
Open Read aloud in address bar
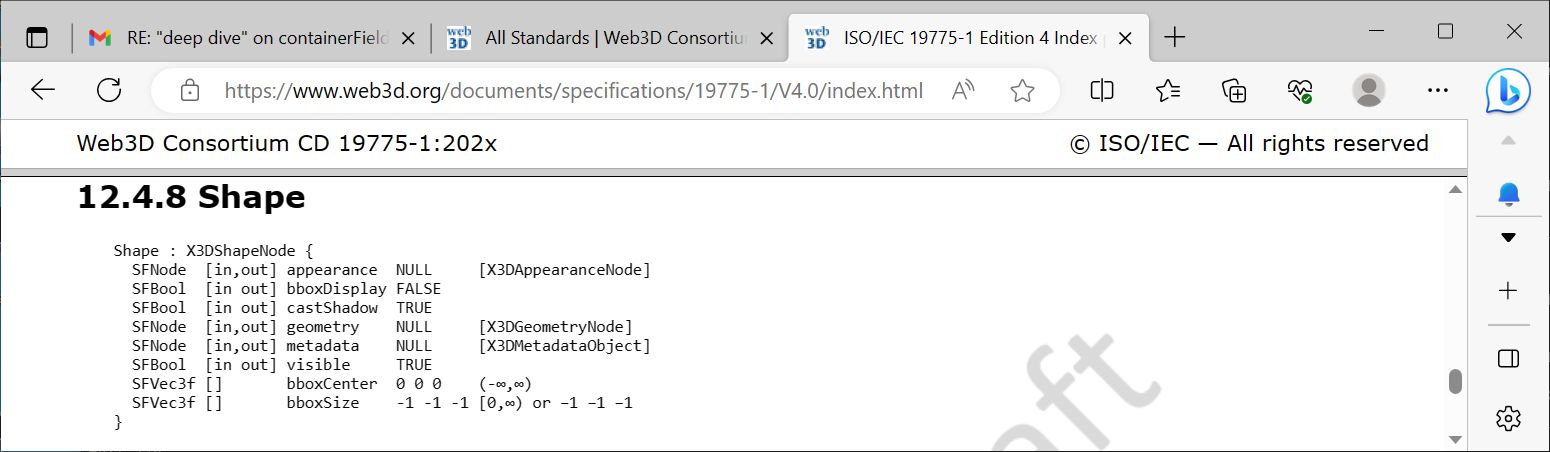963,91
